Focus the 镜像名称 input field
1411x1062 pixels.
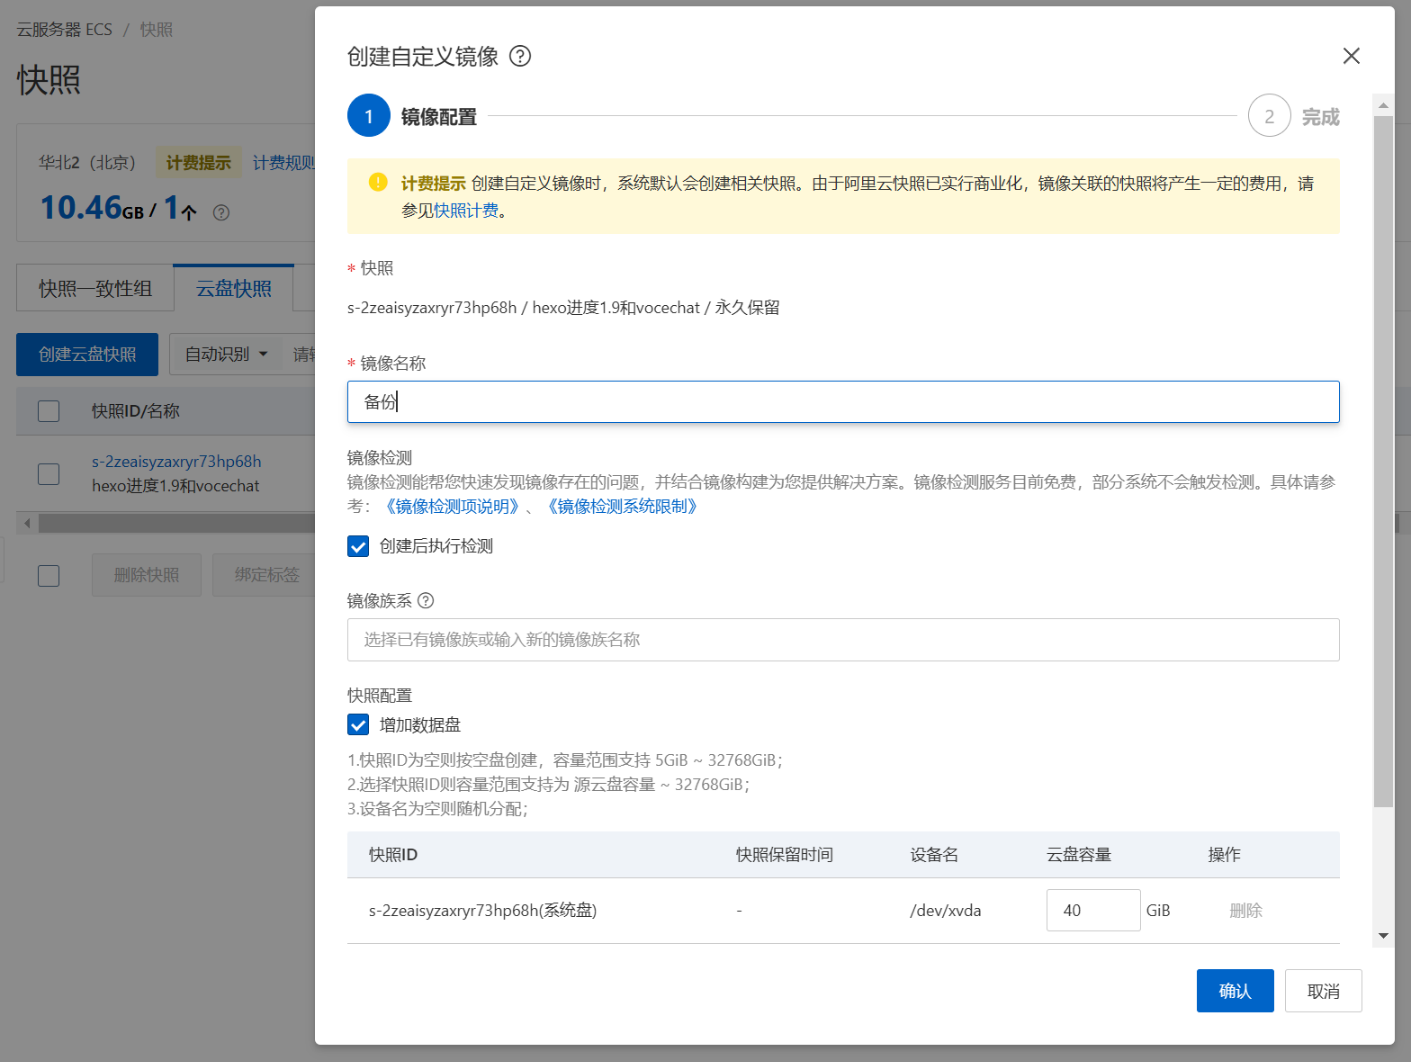click(x=843, y=402)
